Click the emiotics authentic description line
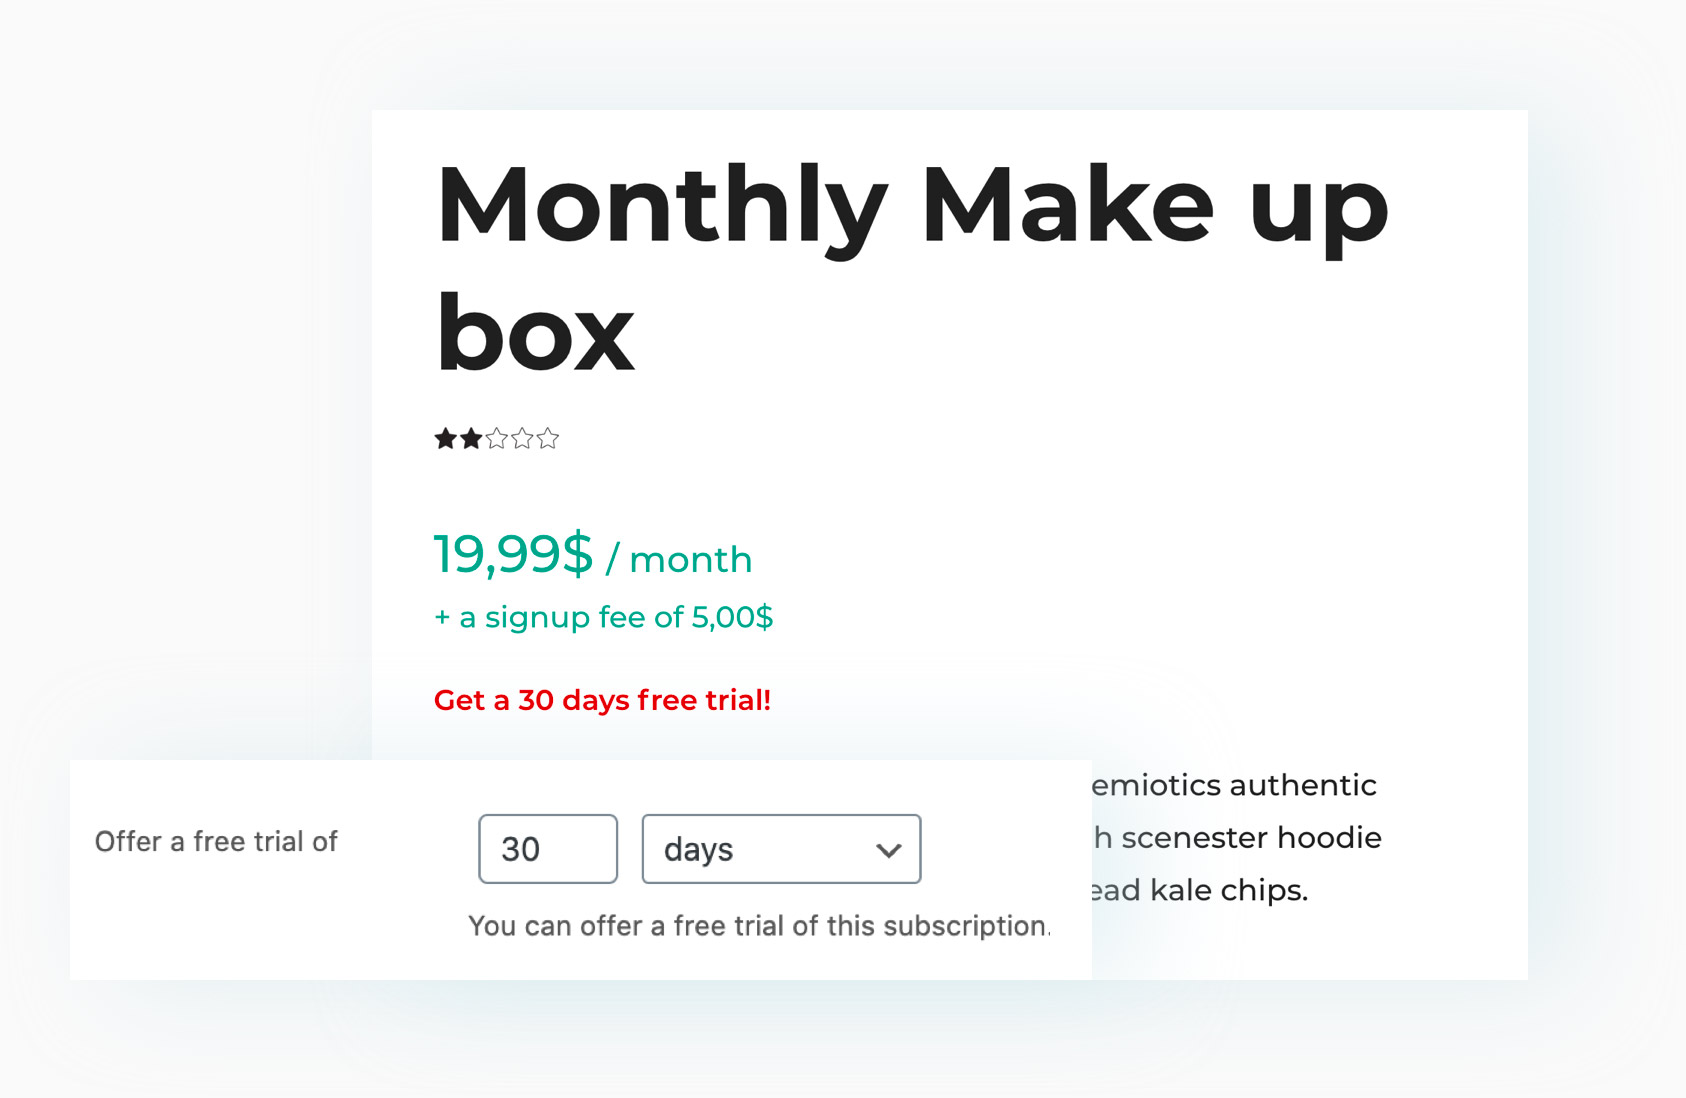Image resolution: width=1686 pixels, height=1098 pixels. click(x=1234, y=785)
